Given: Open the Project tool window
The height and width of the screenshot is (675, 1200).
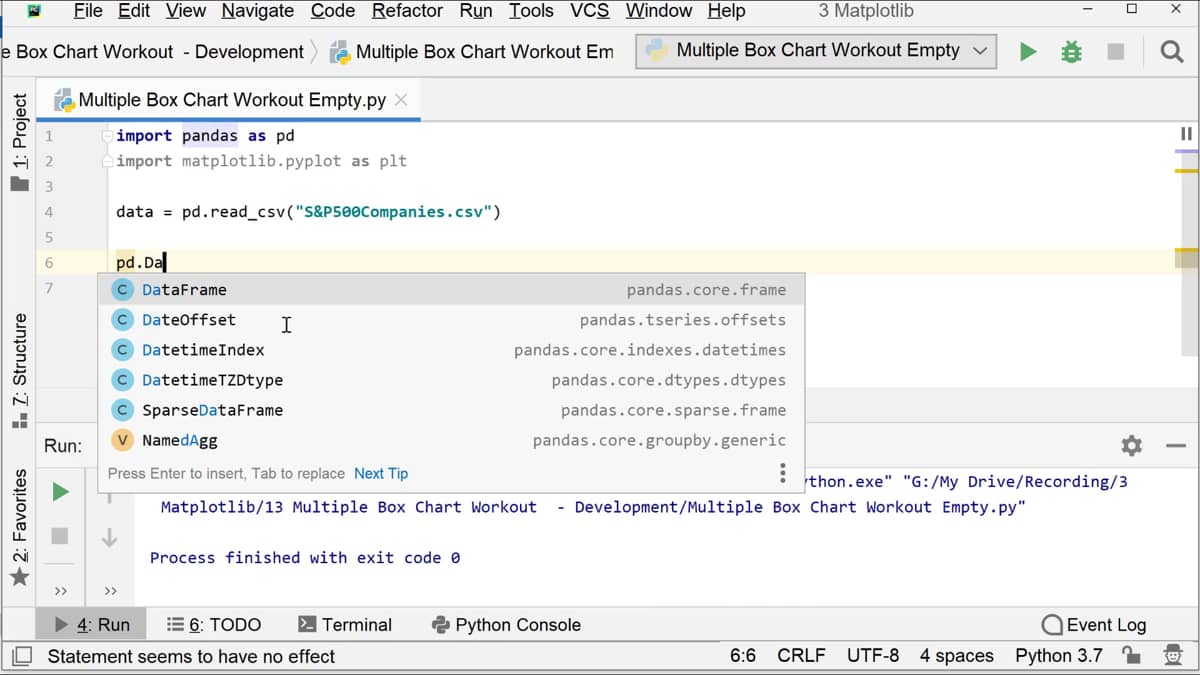Looking at the screenshot, I should pyautogui.click(x=19, y=141).
